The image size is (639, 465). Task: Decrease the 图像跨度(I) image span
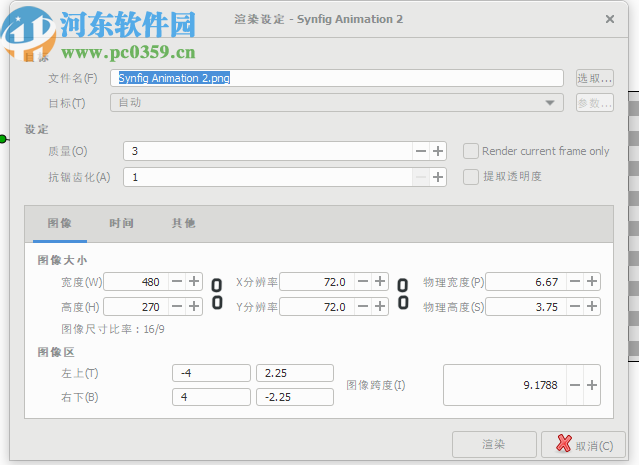[575, 385]
